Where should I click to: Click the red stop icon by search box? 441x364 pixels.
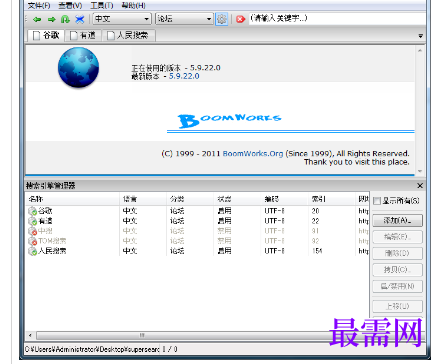click(x=240, y=19)
